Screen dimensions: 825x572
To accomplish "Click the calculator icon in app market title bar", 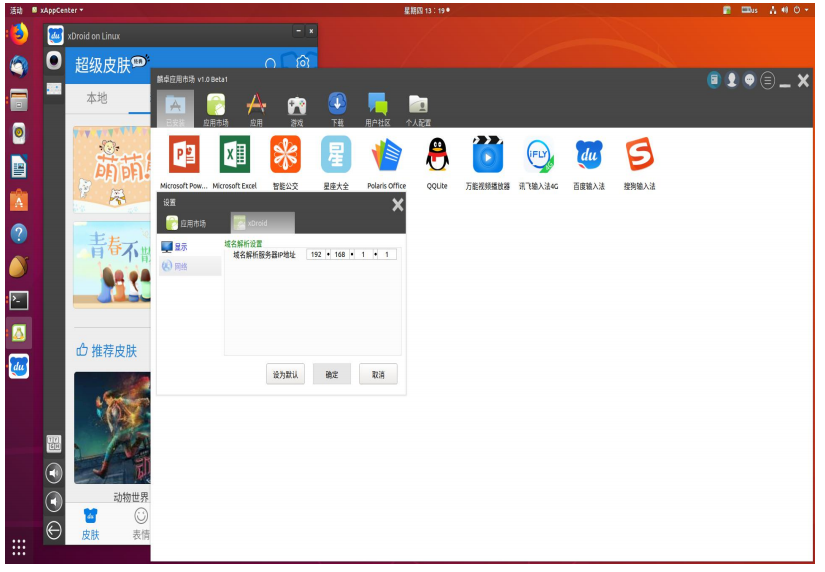I will point(714,80).
